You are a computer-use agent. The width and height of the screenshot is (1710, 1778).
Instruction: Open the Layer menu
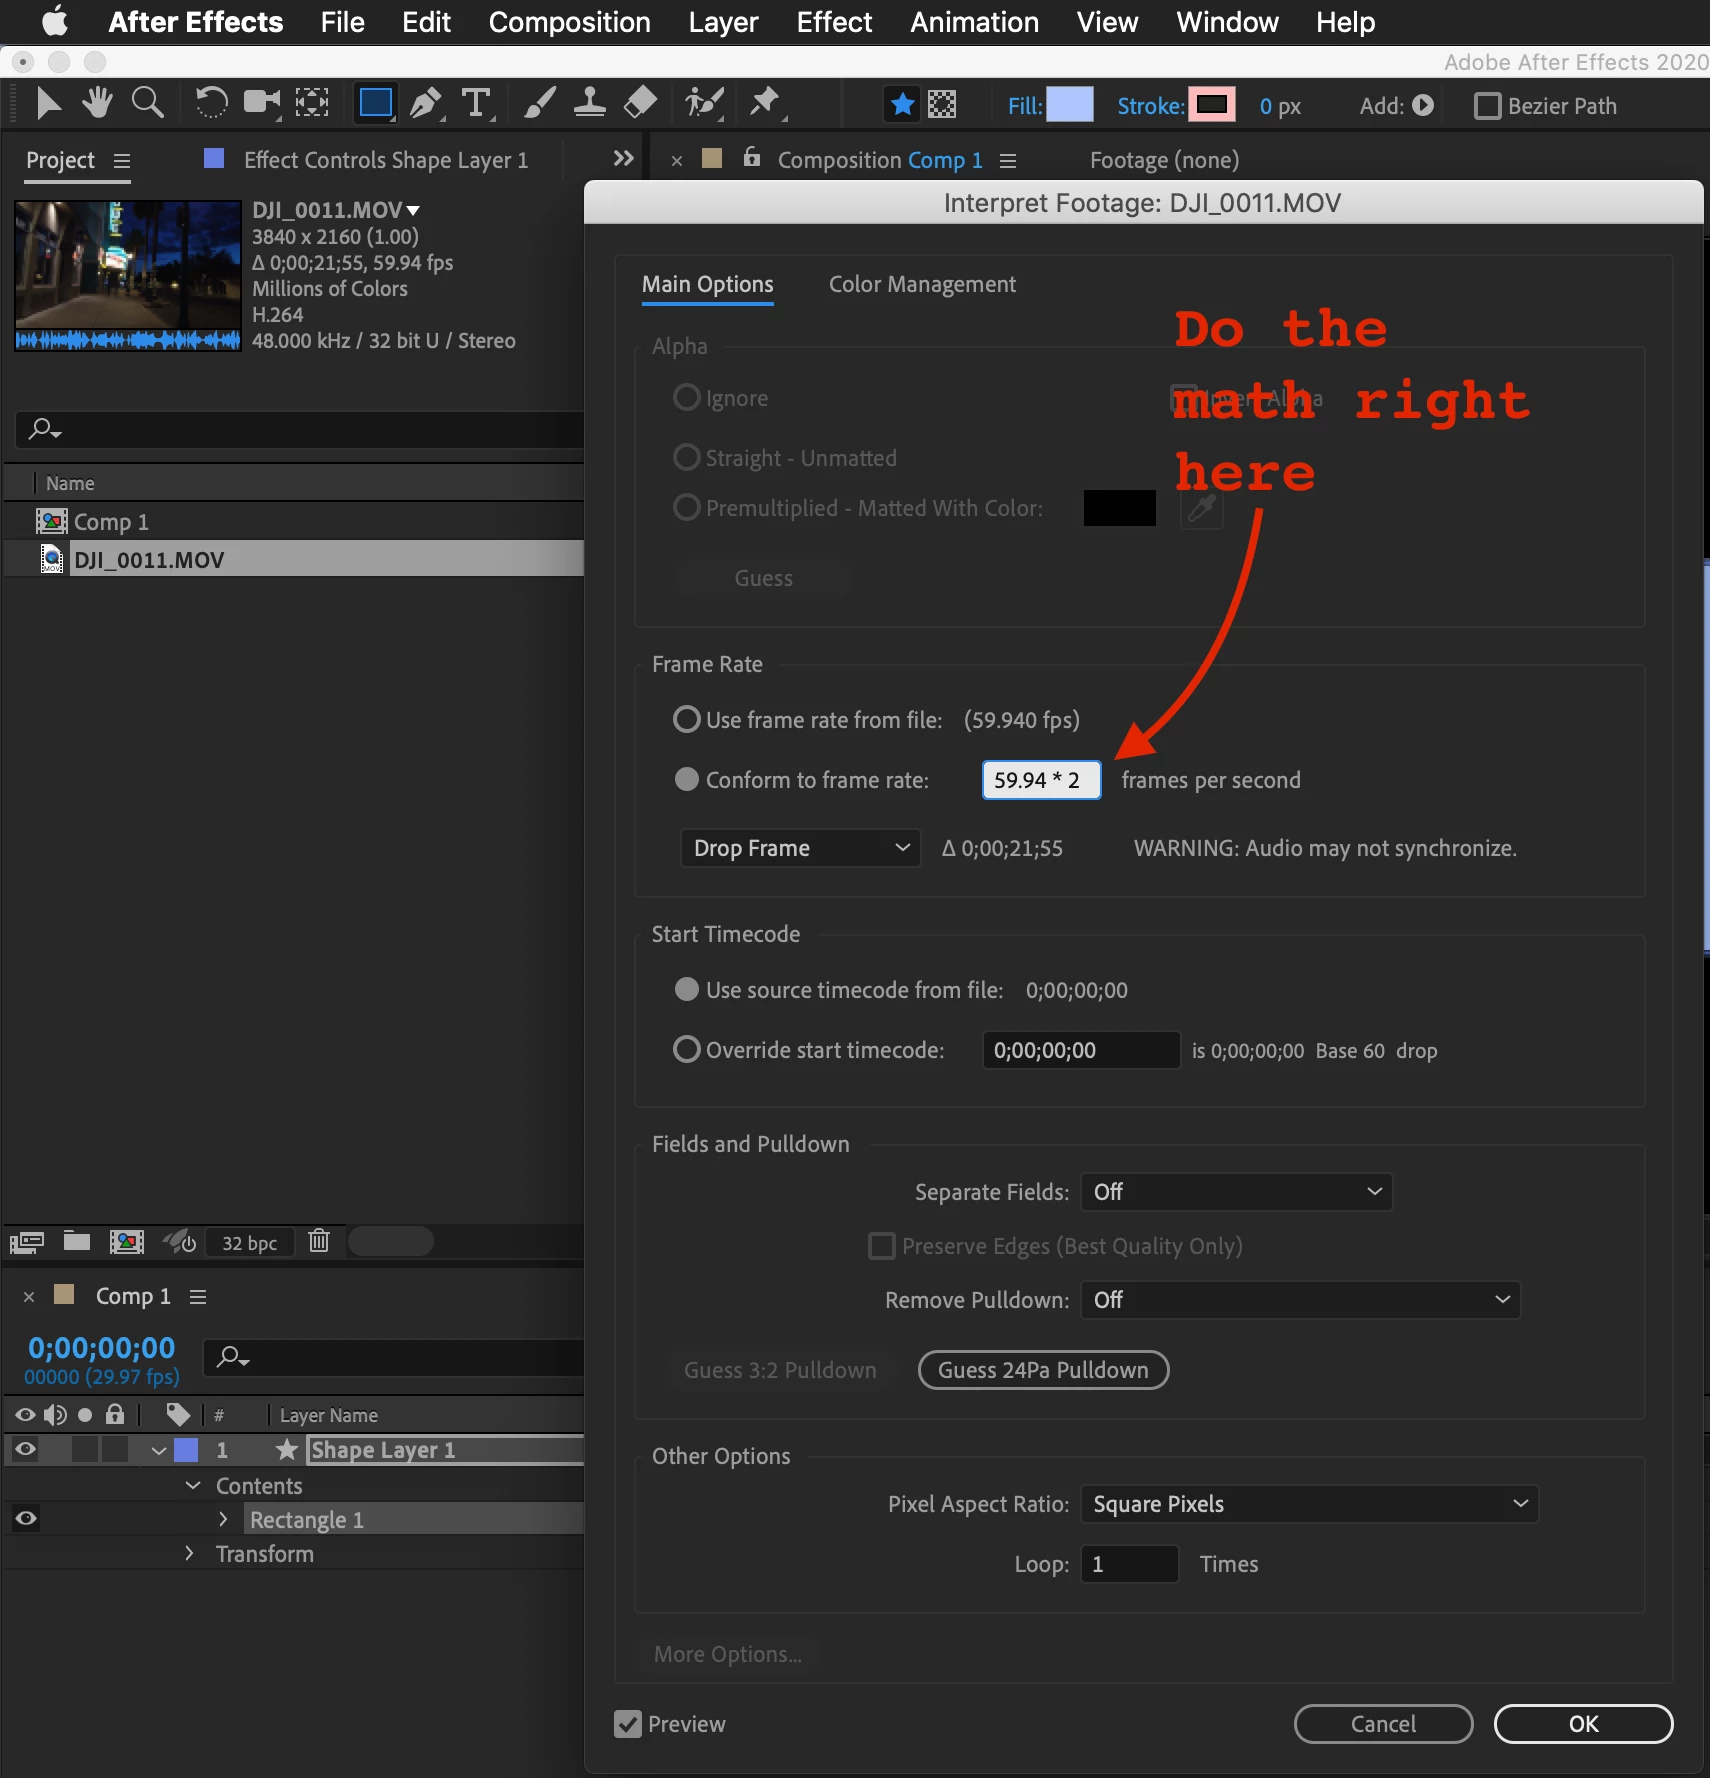click(723, 22)
